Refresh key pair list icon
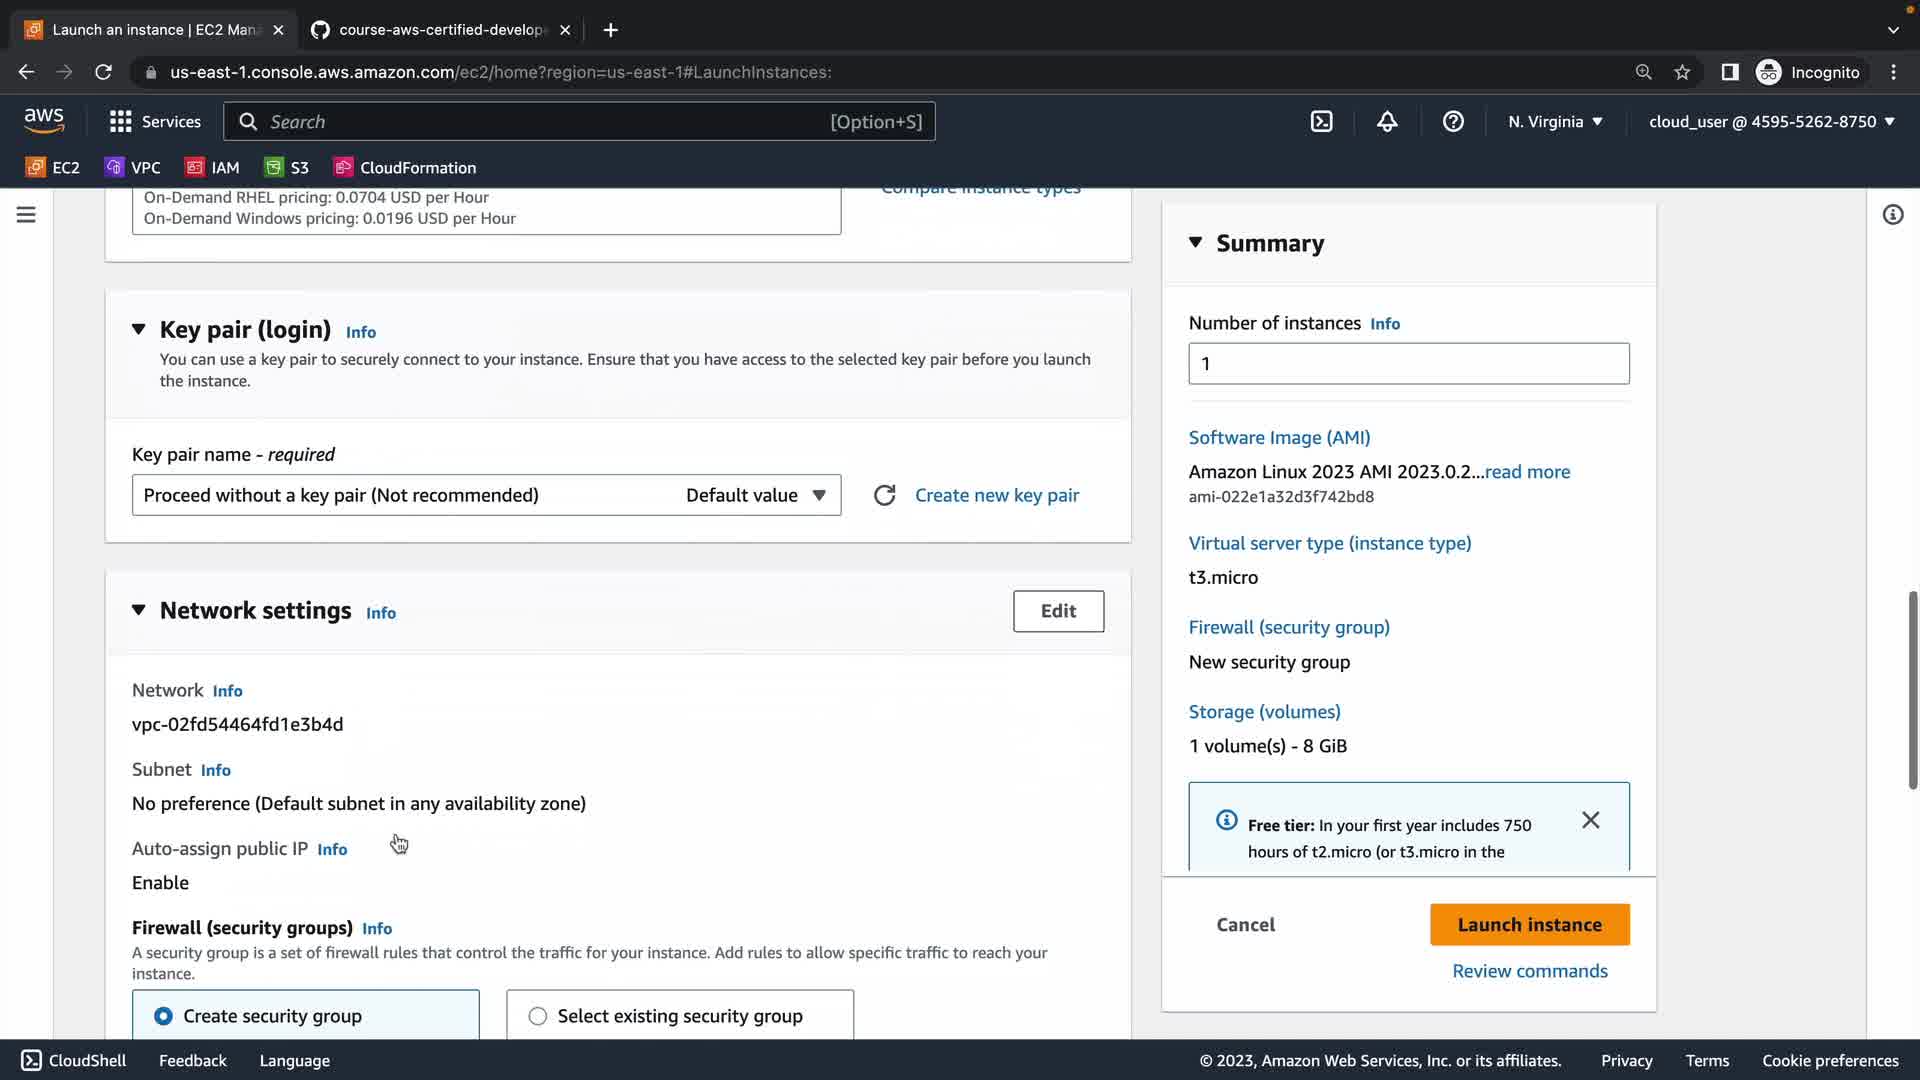Screen dimensions: 1920x1080 (x=884, y=496)
